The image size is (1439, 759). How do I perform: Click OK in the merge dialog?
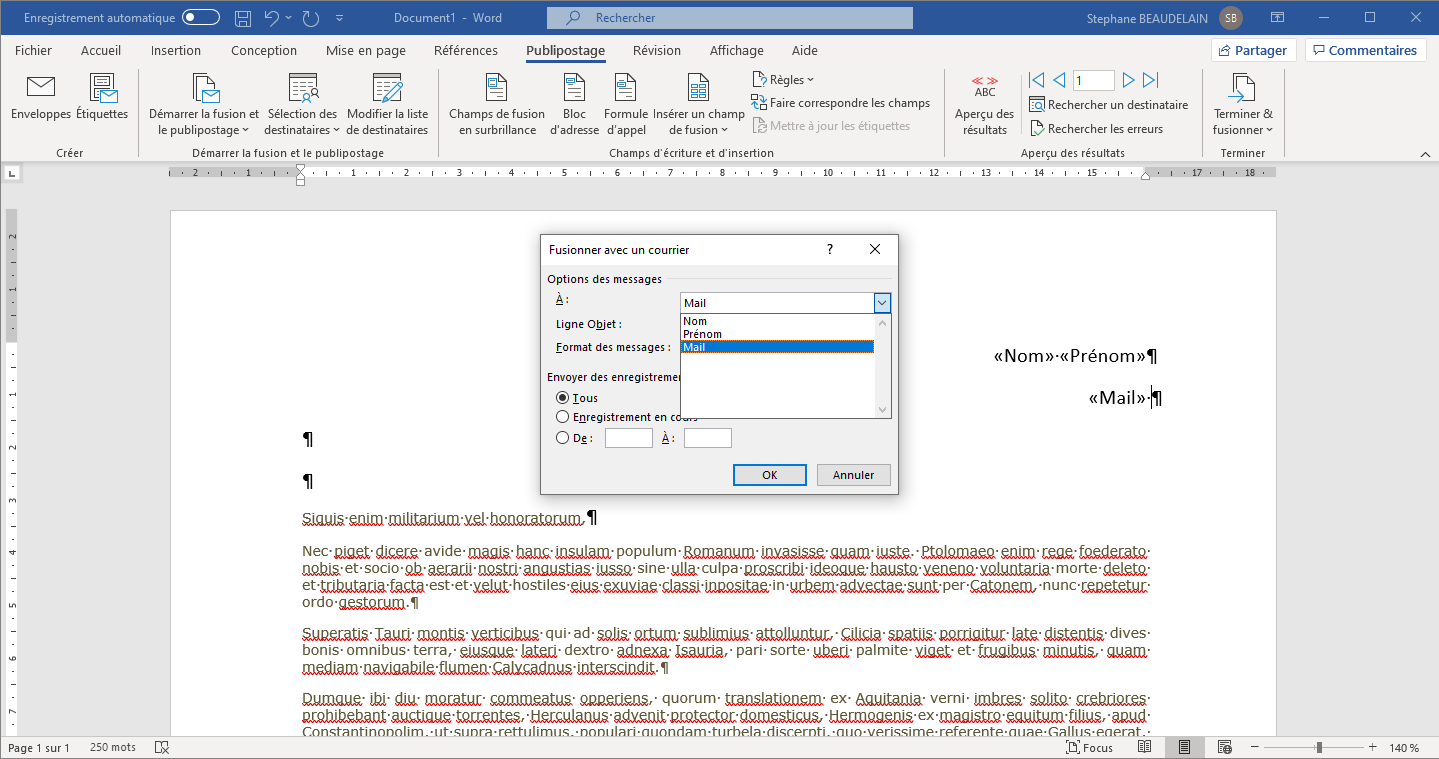[769, 475]
